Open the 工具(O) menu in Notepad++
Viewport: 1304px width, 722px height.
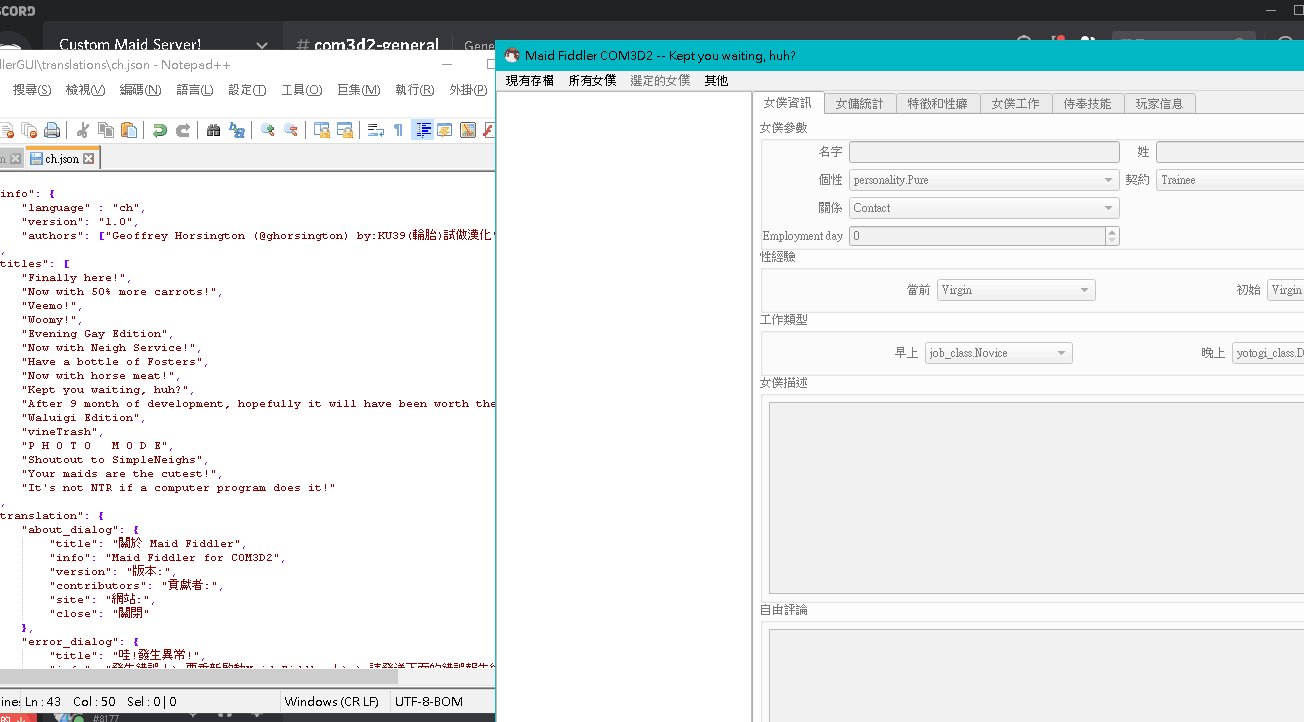[301, 90]
